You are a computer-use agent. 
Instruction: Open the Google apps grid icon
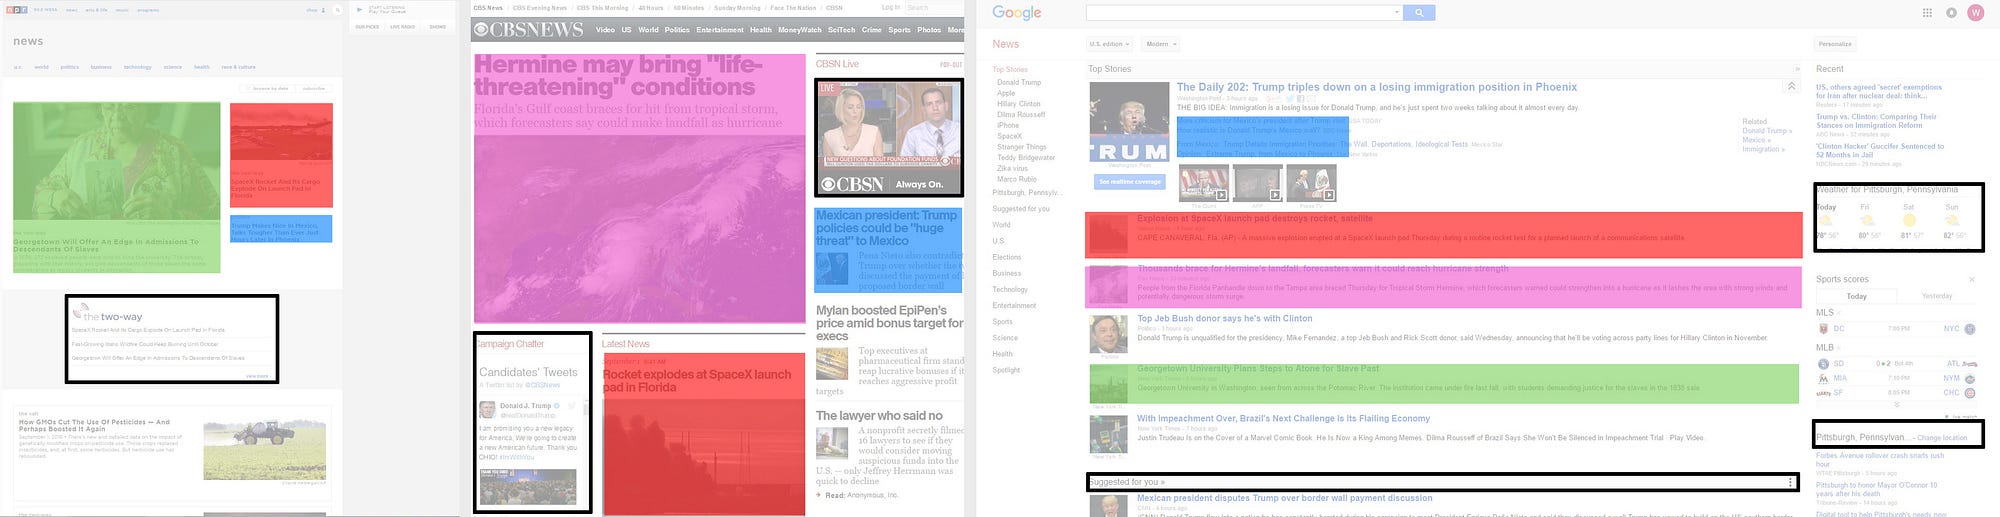click(x=1927, y=12)
